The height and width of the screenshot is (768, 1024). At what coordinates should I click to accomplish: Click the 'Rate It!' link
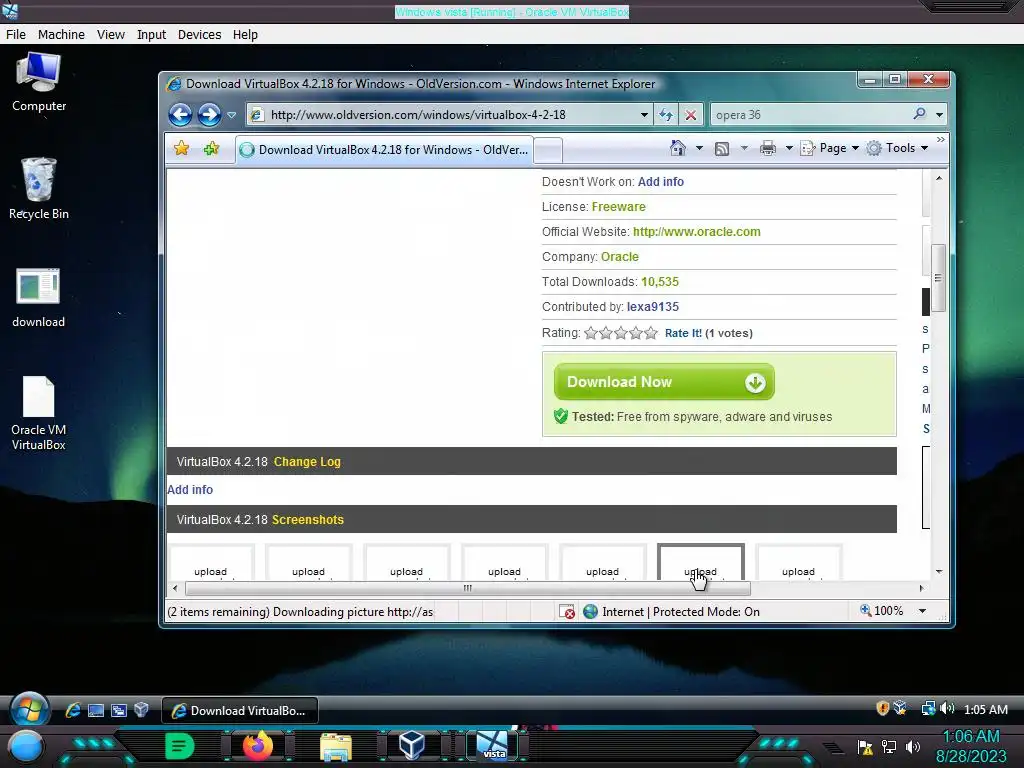683,333
